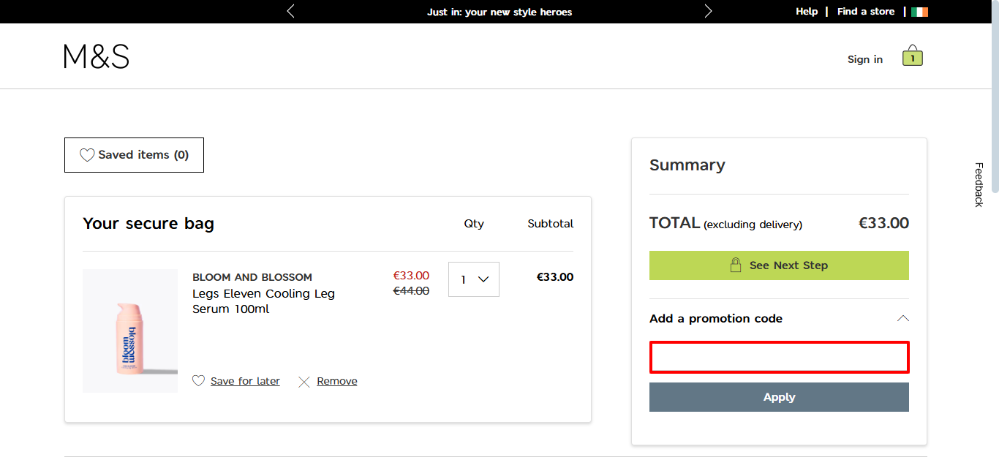Screen dimensions: 999x462
Task: Go to previous banner message arrow
Action: pyautogui.click(x=291, y=11)
